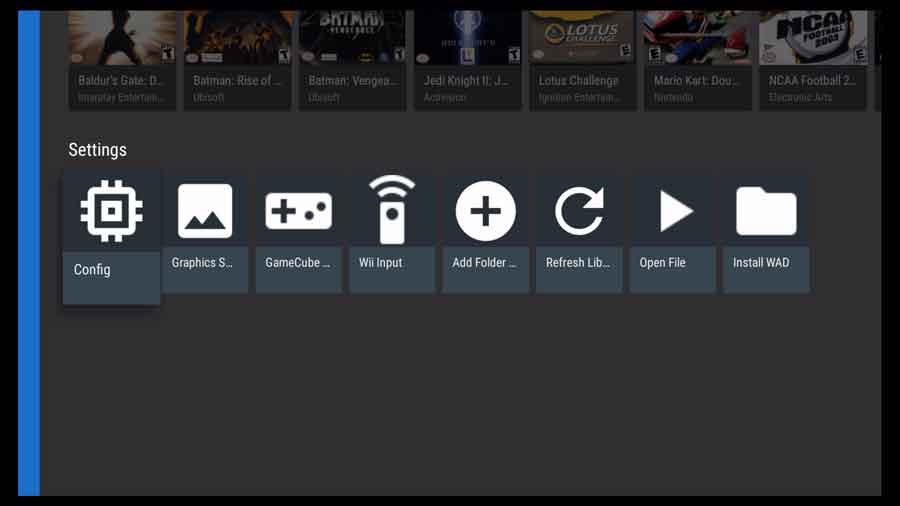The height and width of the screenshot is (506, 900).
Task: Open Mario Kart: Double Dash cover
Action: coord(698,37)
